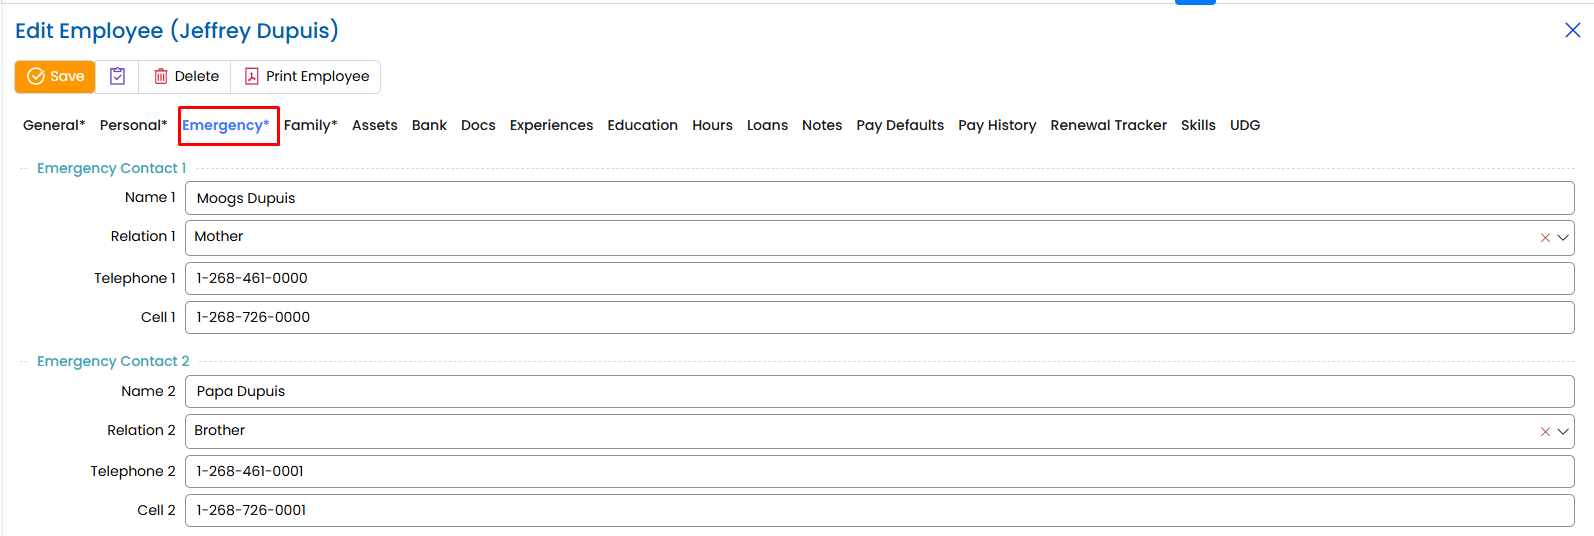Switch to the General tab
The width and height of the screenshot is (1594, 536).
tap(54, 125)
